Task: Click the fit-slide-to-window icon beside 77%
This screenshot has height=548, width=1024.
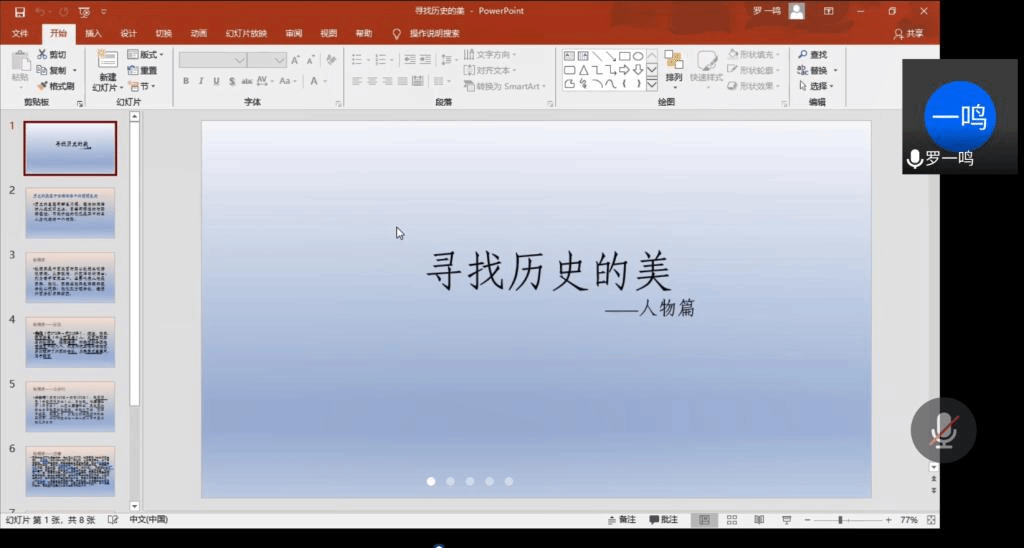Action: [932, 520]
